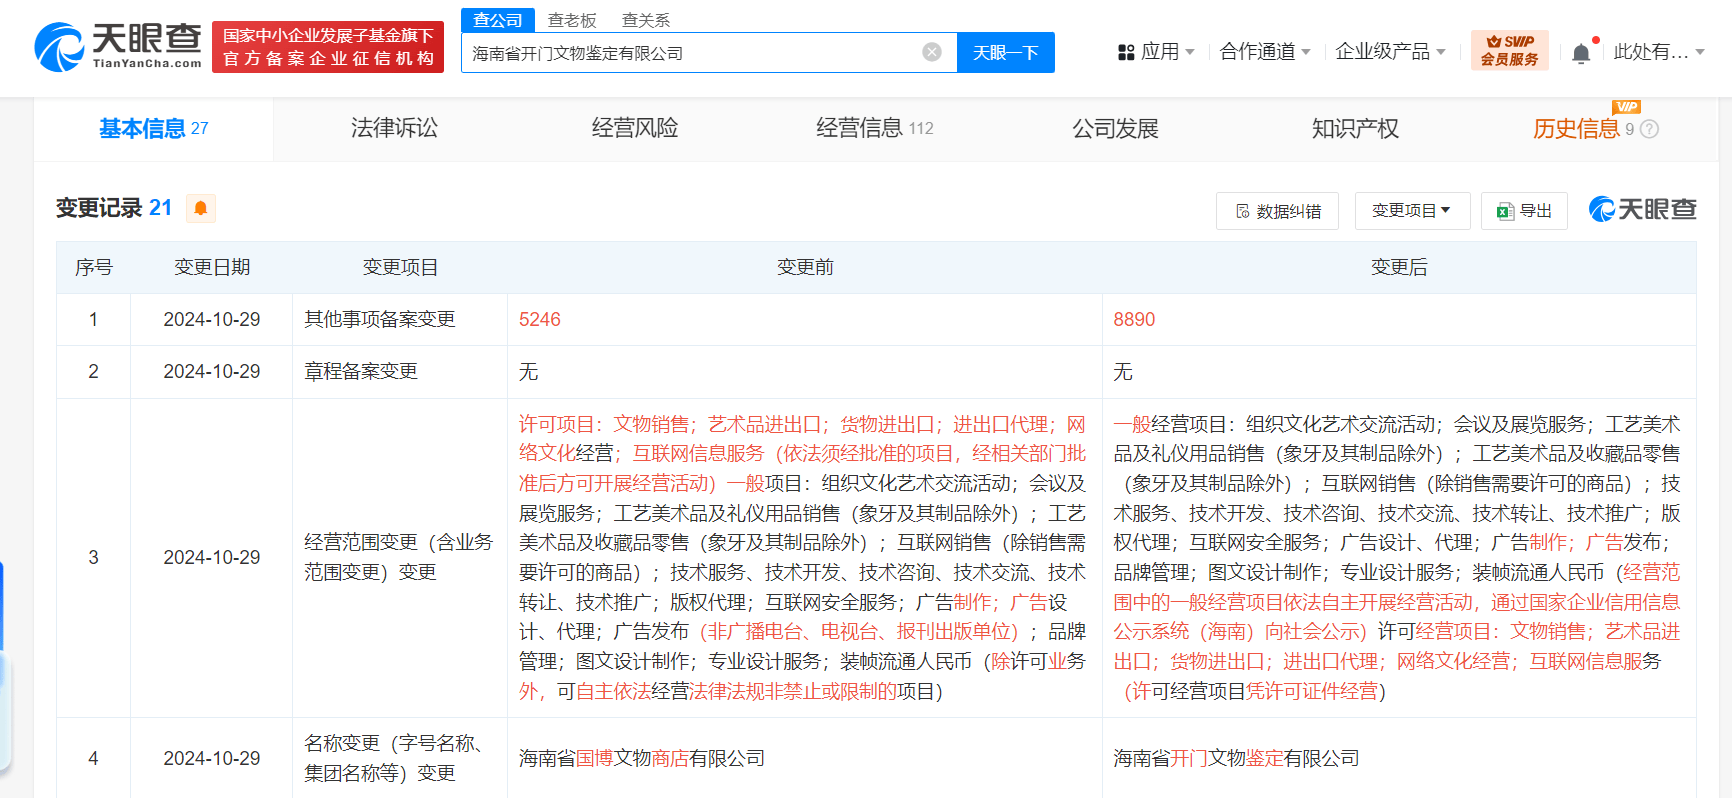The height and width of the screenshot is (798, 1732).
Task: Expand the 合作通道 dropdown menu
Action: point(1264,52)
